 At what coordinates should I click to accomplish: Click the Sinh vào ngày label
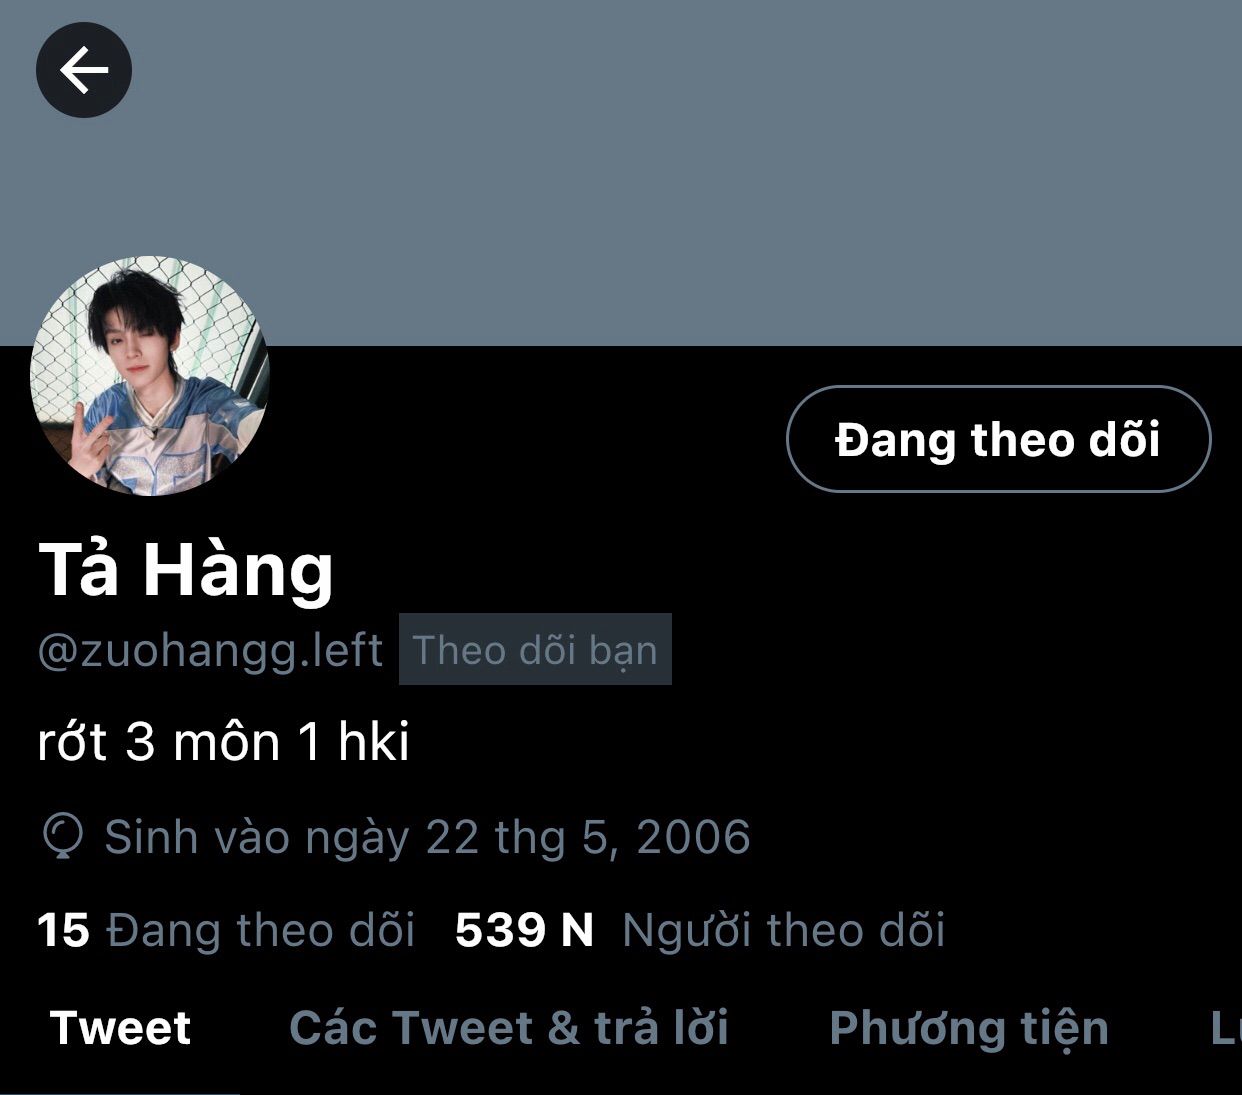[x=257, y=838]
